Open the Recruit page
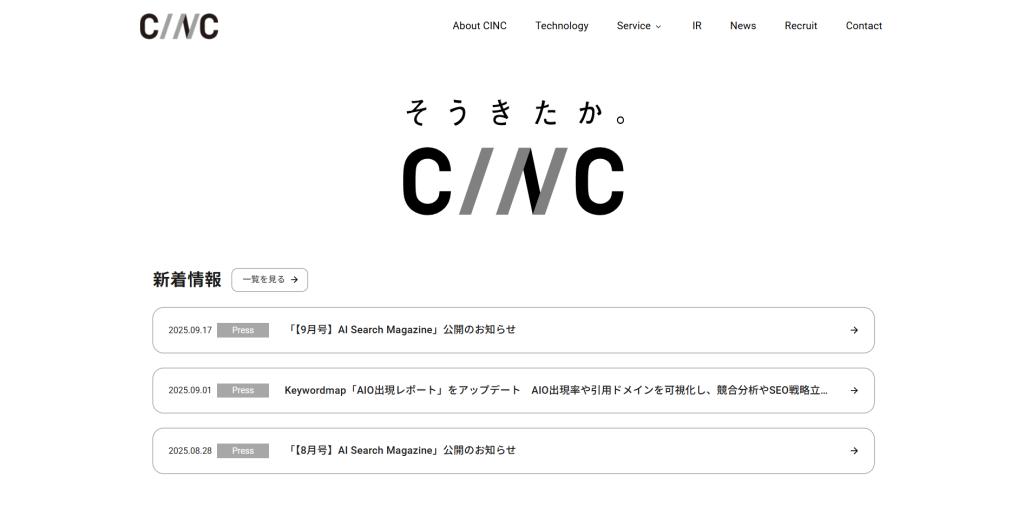Viewport: 1024px width, 509px height. (800, 26)
